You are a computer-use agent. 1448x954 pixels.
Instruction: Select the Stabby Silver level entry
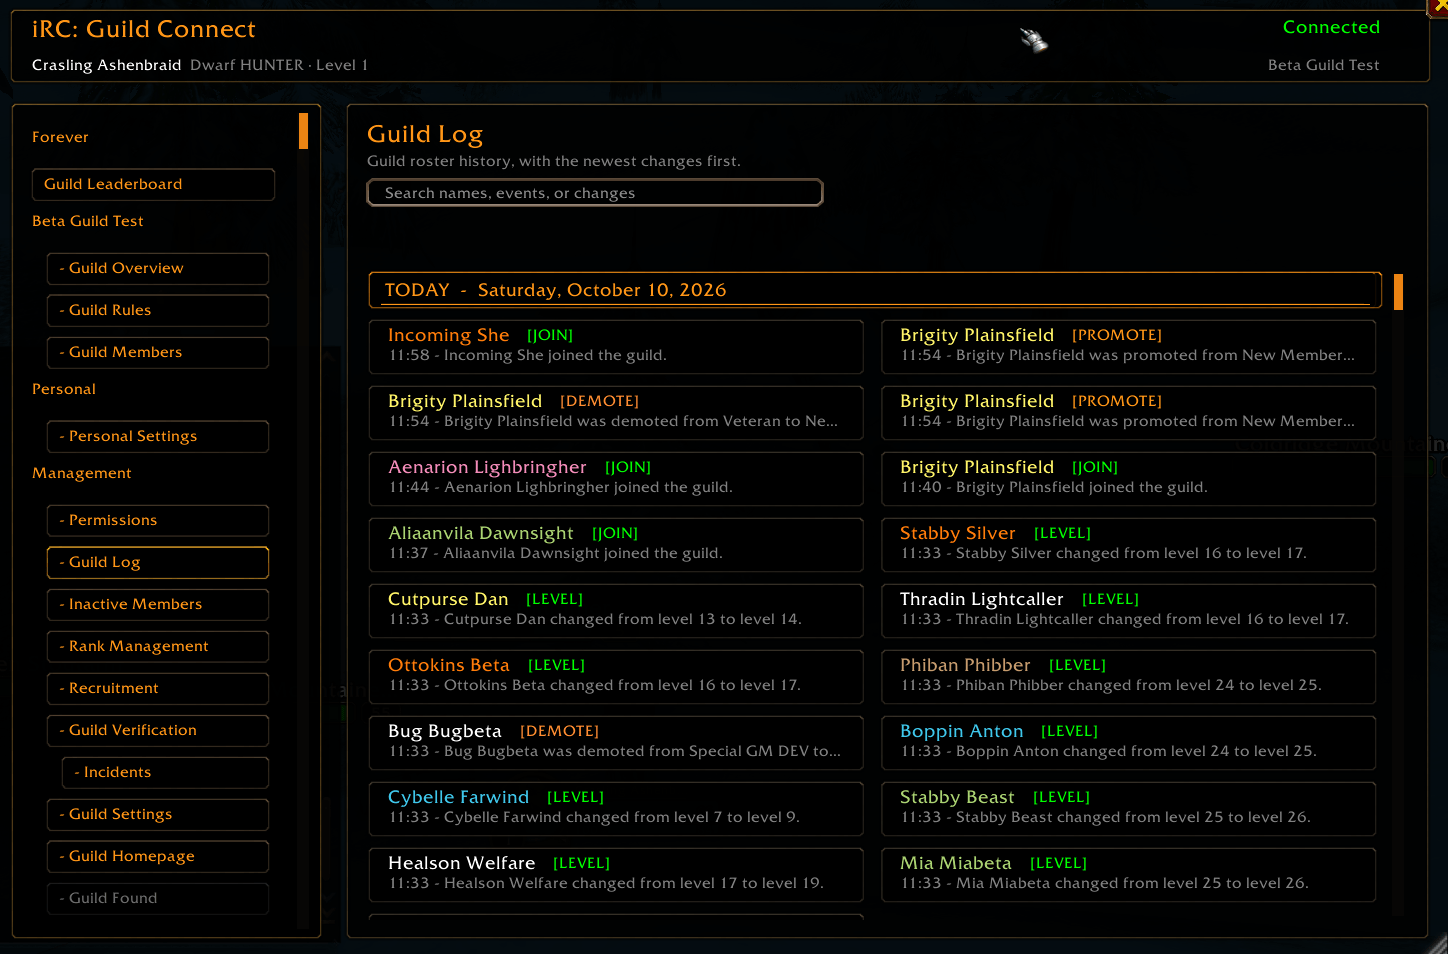pos(1128,545)
